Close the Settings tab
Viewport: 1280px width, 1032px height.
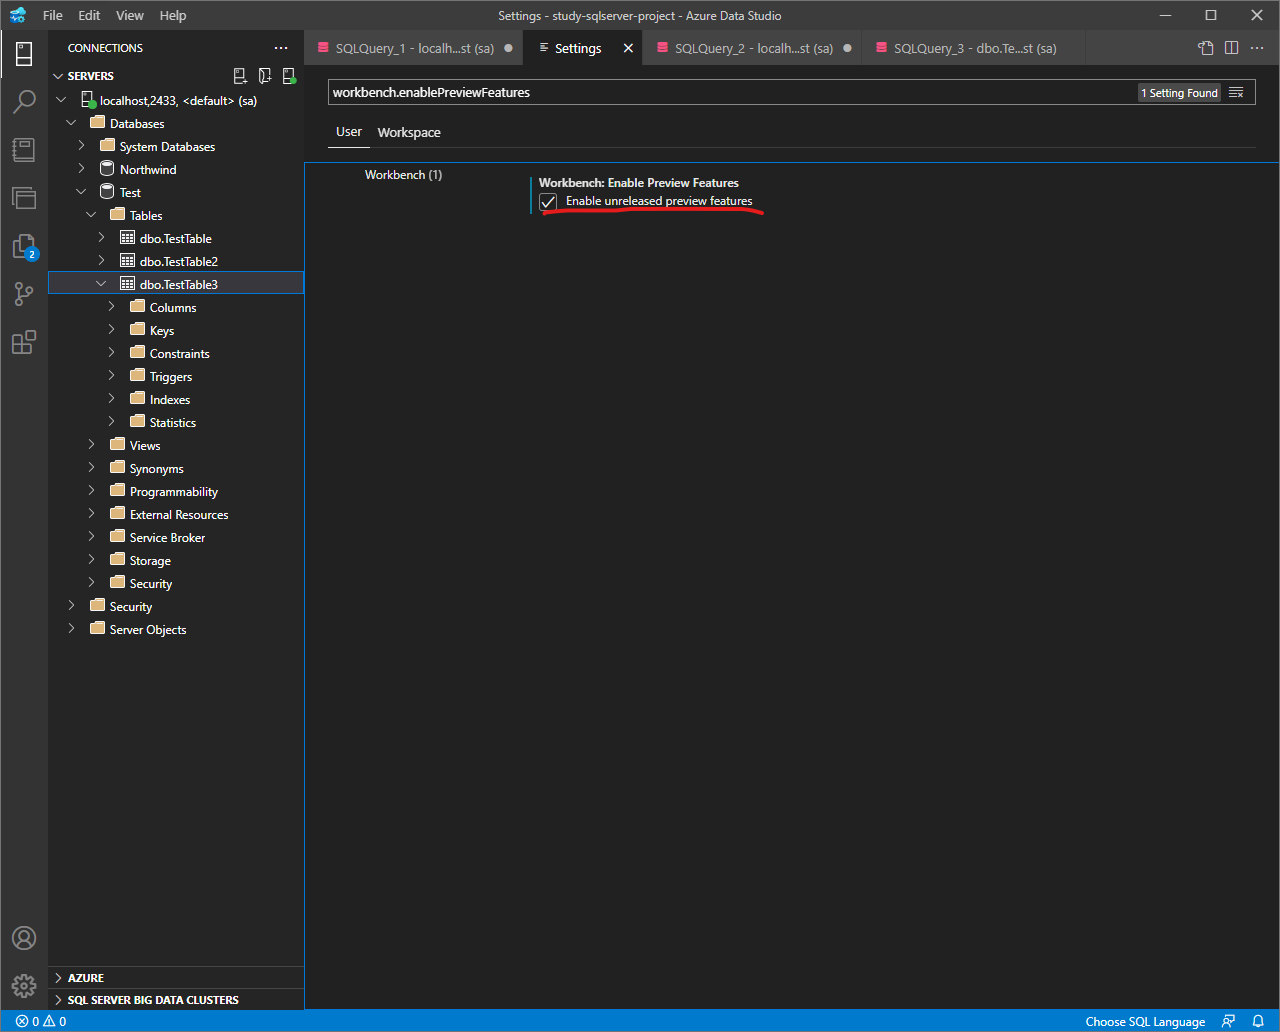(x=629, y=48)
